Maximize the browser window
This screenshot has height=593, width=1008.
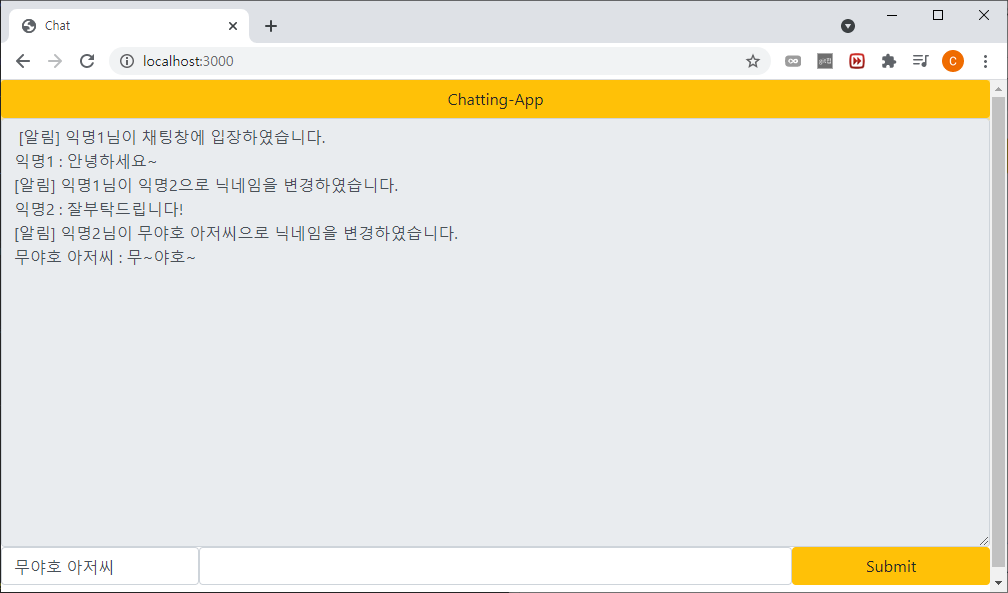[938, 15]
